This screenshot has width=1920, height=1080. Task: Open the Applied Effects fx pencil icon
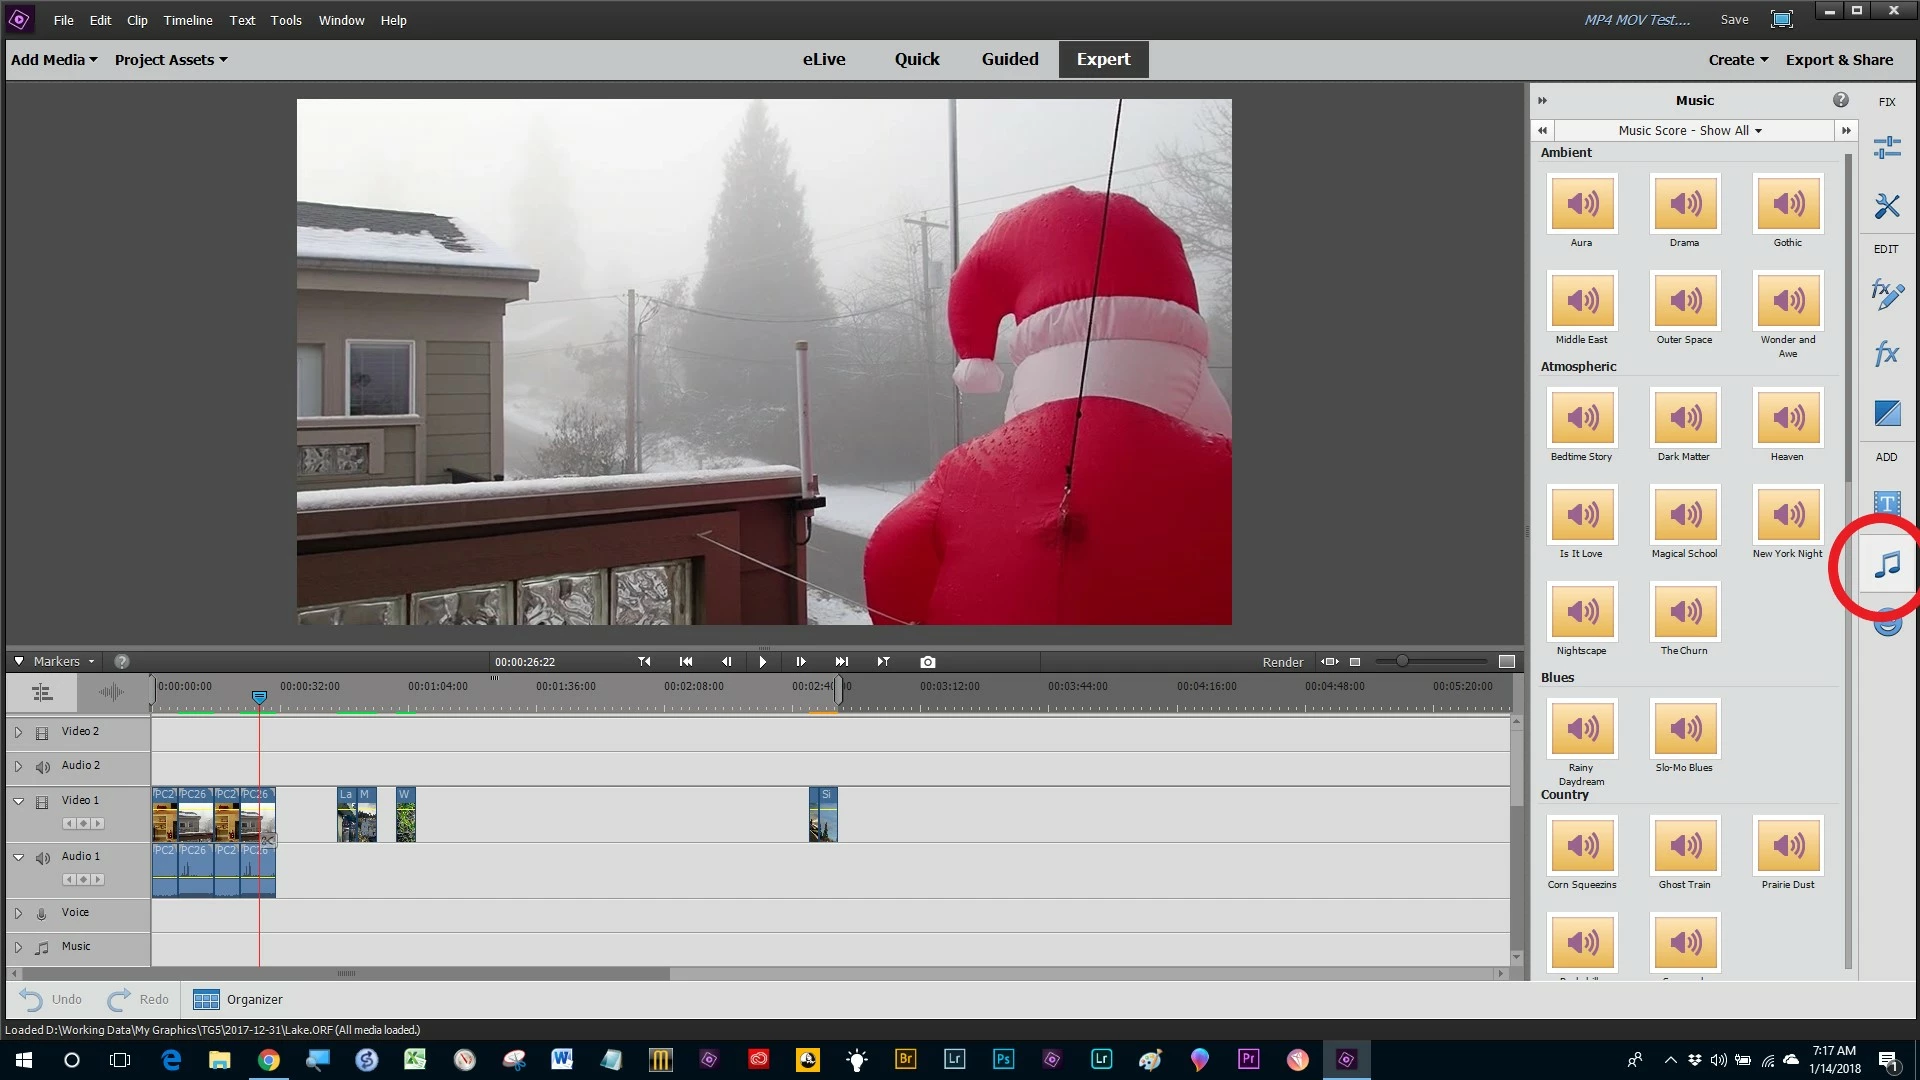point(1886,294)
